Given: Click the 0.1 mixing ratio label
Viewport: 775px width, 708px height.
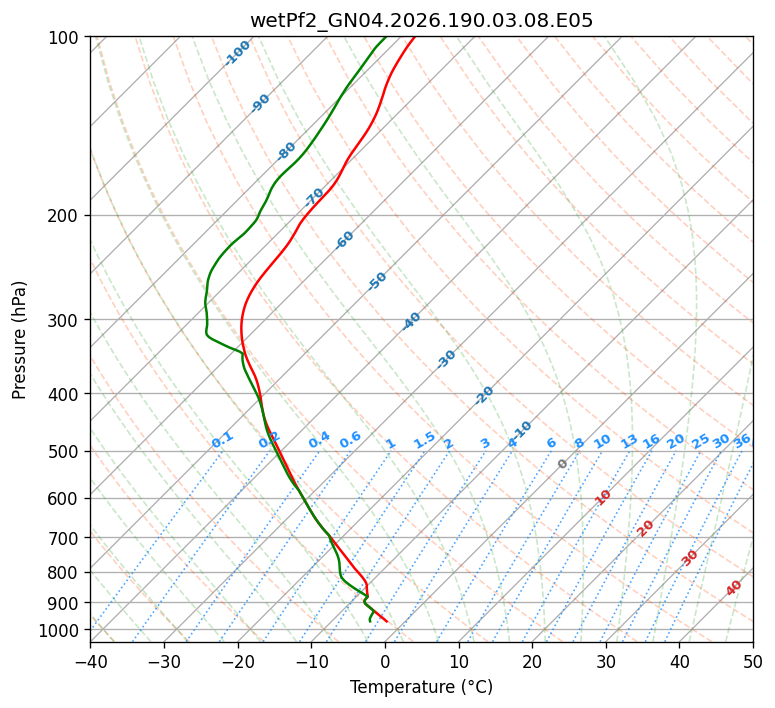Looking at the screenshot, I should (x=222, y=440).
